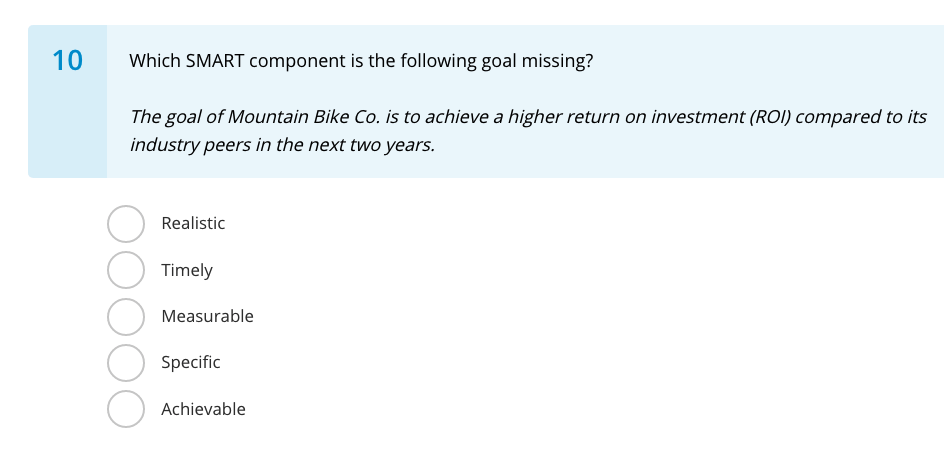Click the "Which SMART component" question line

pyautogui.click(x=361, y=61)
